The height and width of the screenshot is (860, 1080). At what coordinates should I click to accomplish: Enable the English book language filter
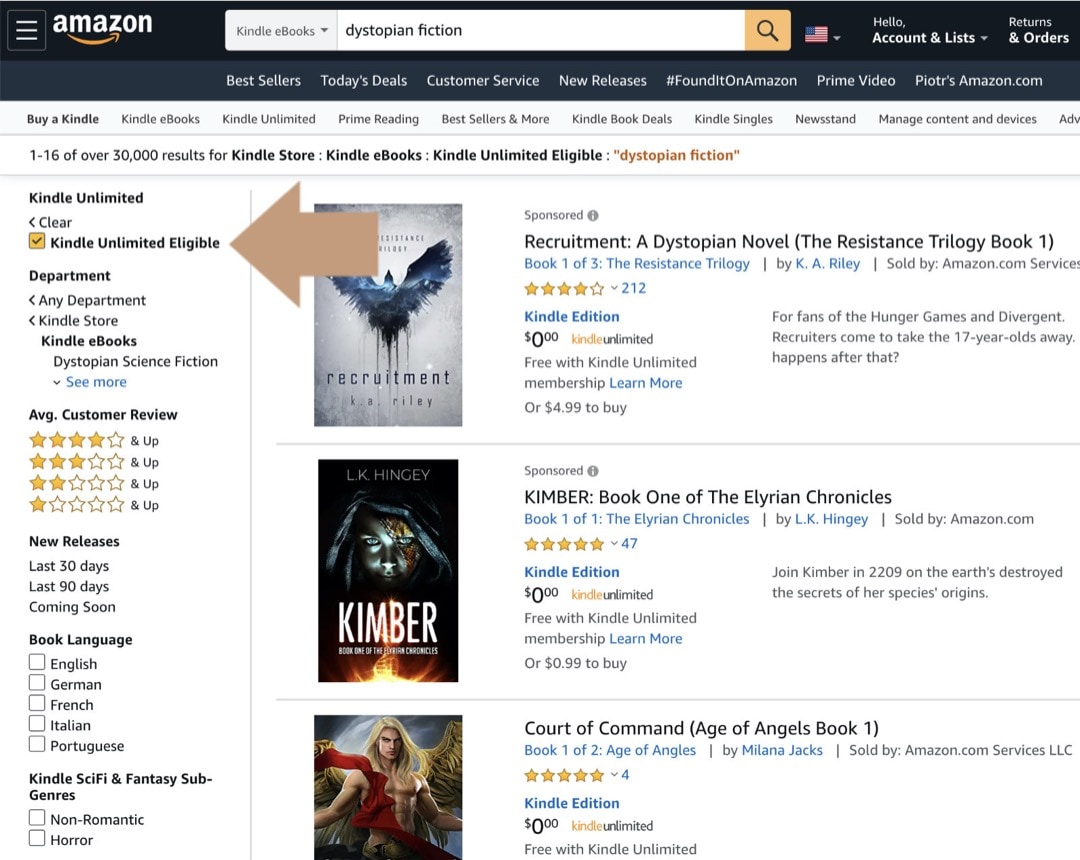pos(36,663)
